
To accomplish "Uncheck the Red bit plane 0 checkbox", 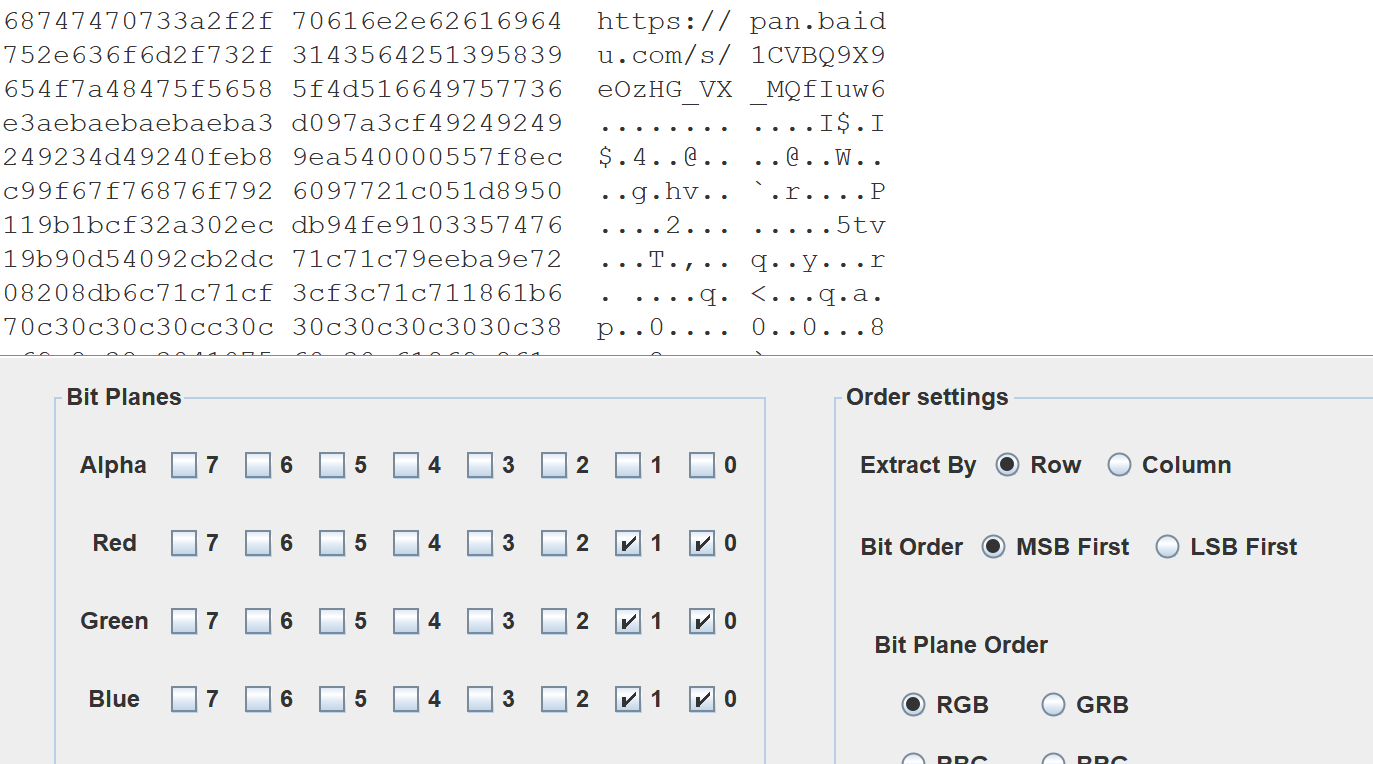I will point(702,543).
